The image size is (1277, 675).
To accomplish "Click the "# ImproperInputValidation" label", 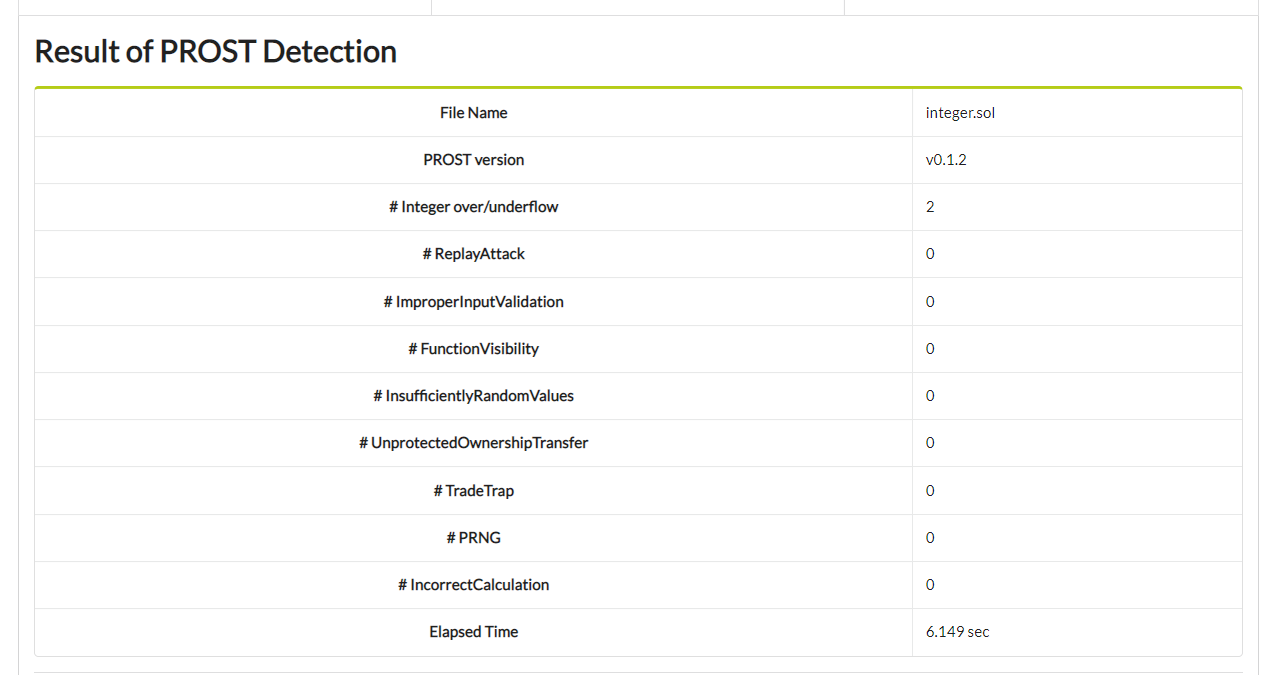I will pos(473,301).
